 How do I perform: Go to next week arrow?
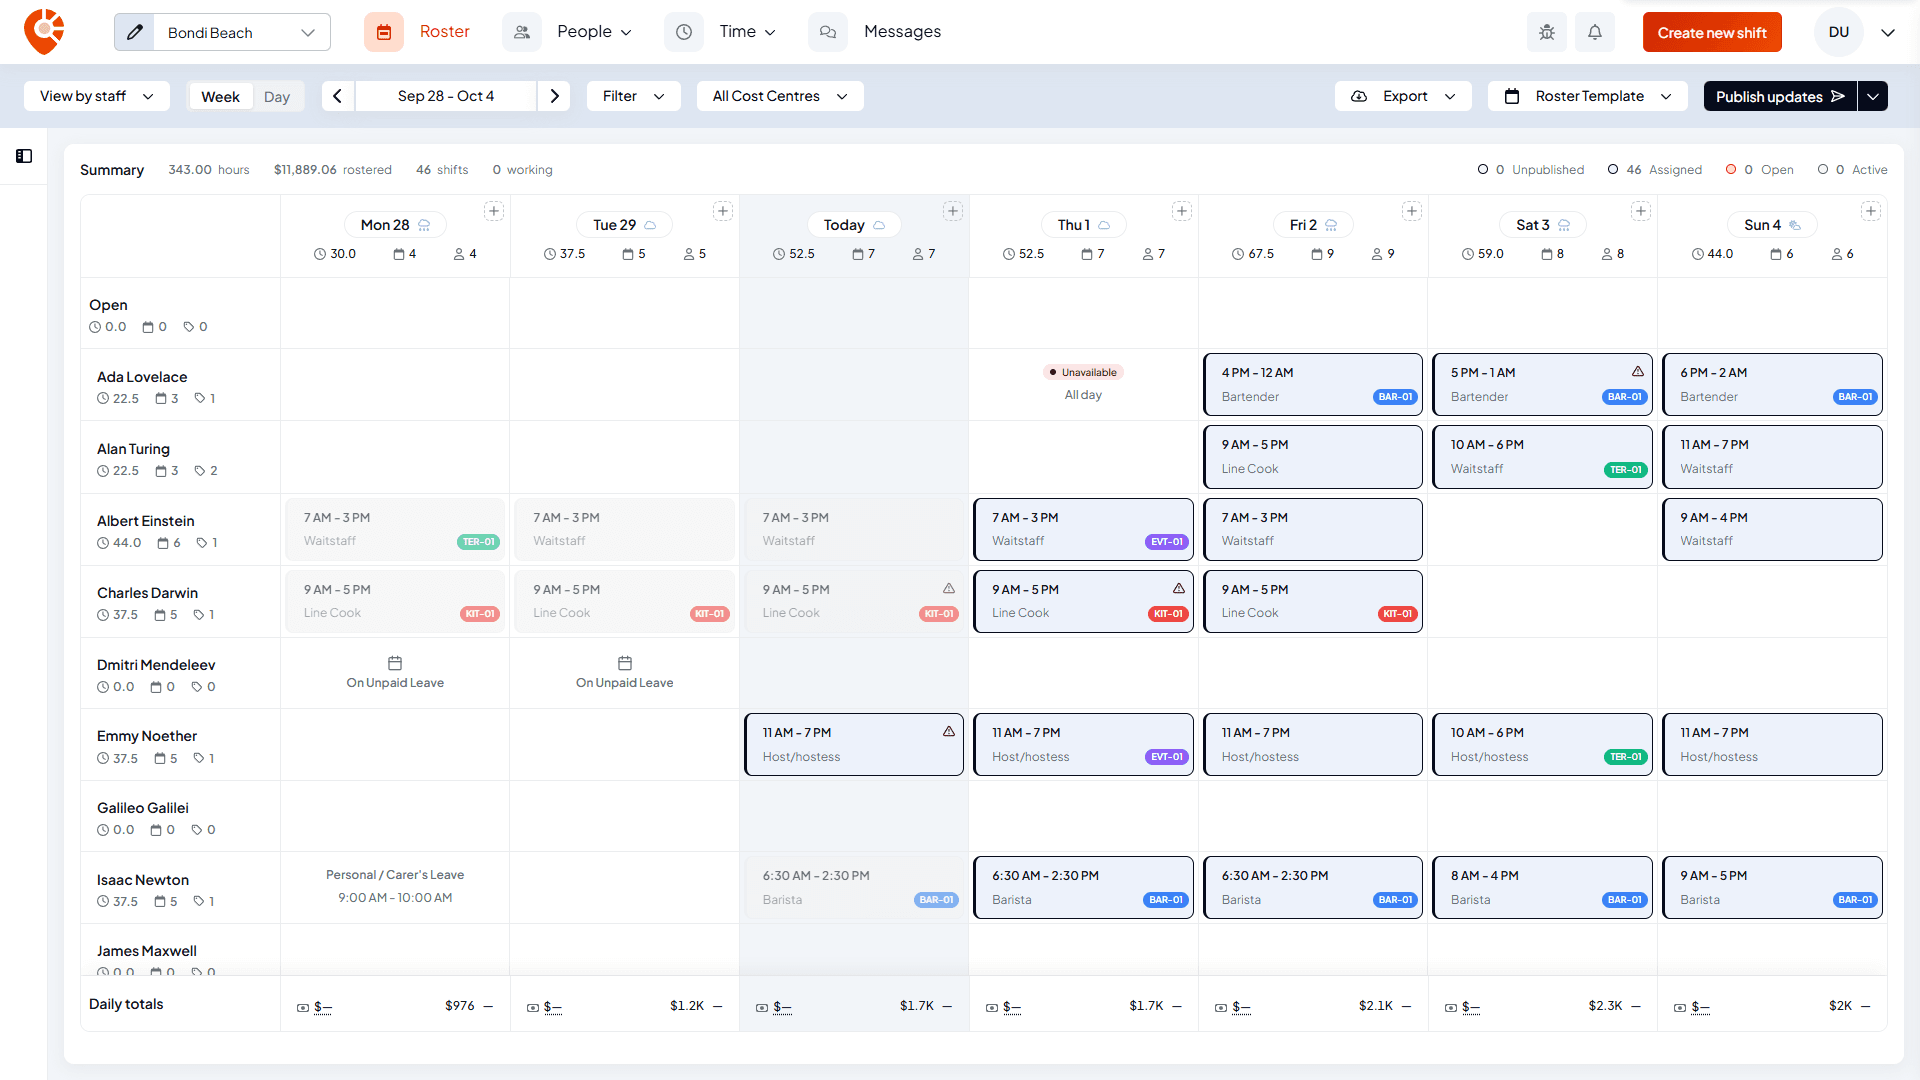(554, 96)
